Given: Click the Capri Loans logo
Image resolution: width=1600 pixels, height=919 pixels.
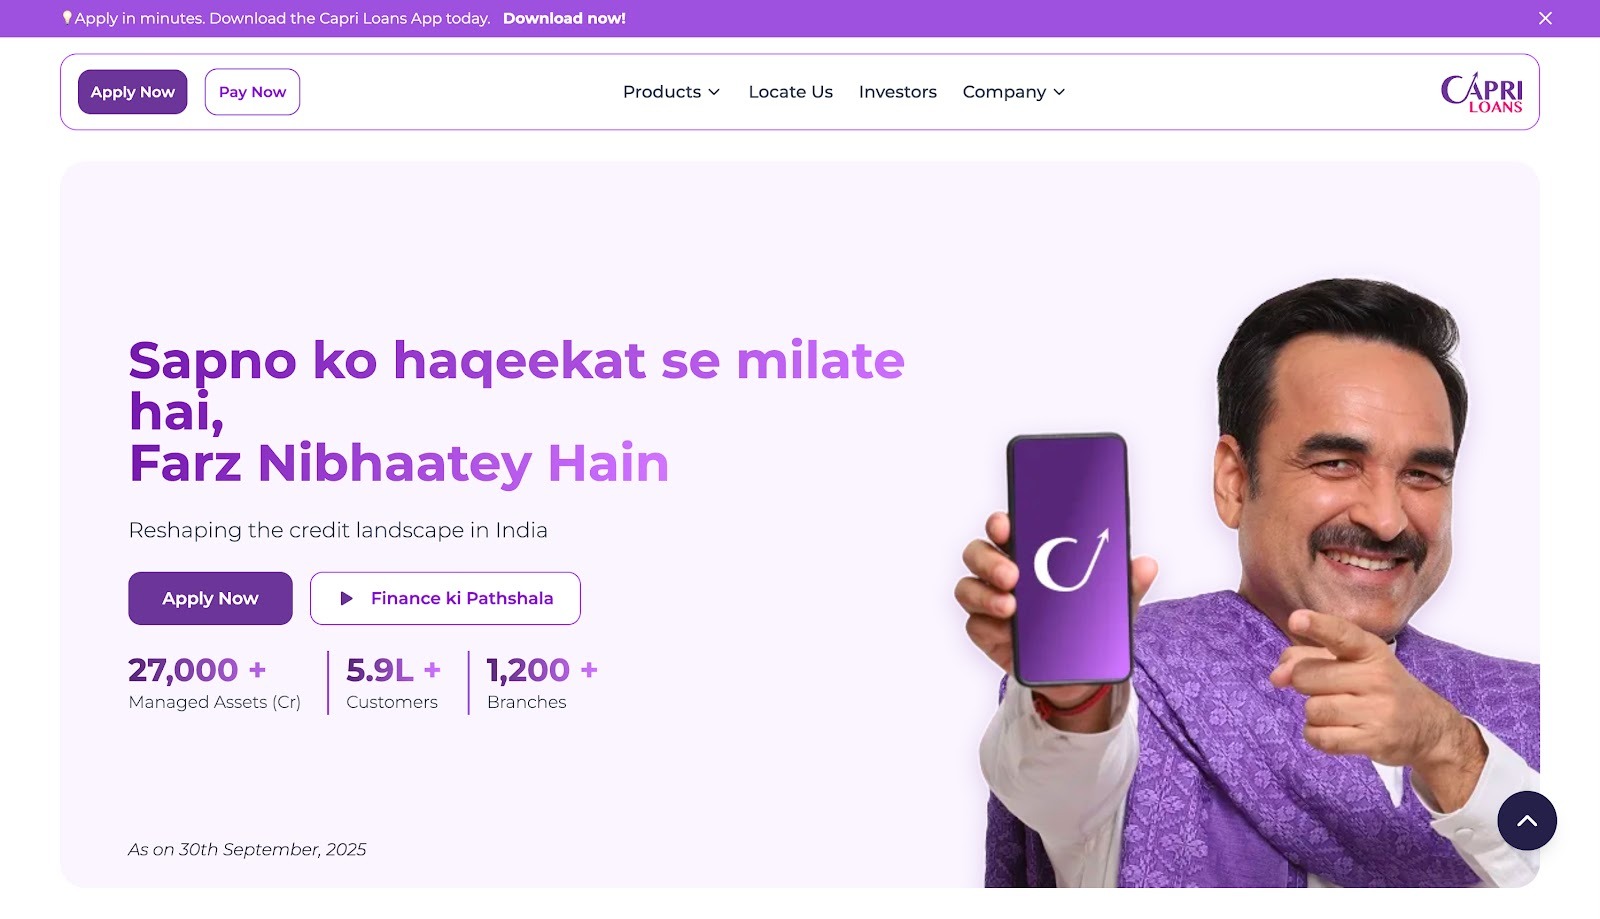Looking at the screenshot, I should coord(1481,92).
